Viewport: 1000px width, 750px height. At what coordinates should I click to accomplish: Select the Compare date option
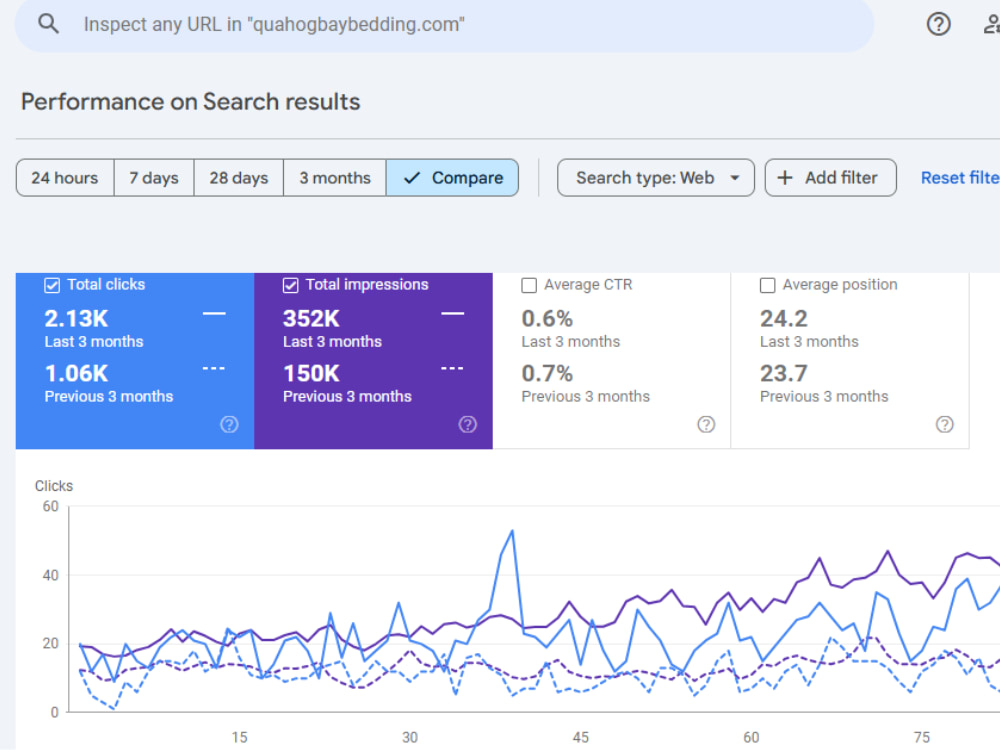[452, 177]
